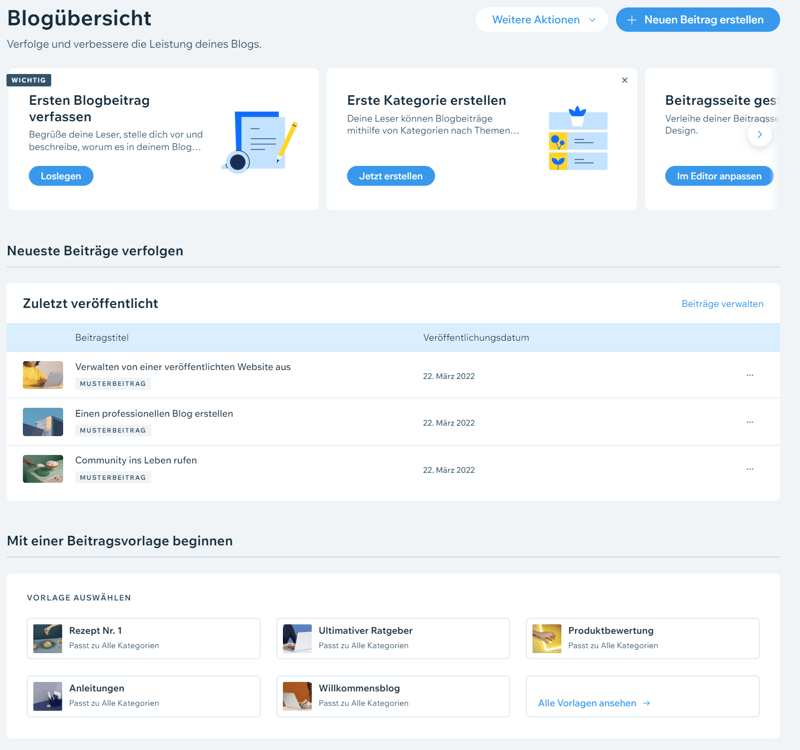The height and width of the screenshot is (750, 800).
Task: Open options menu for Community ins Leben rufen
Action: coord(749,469)
